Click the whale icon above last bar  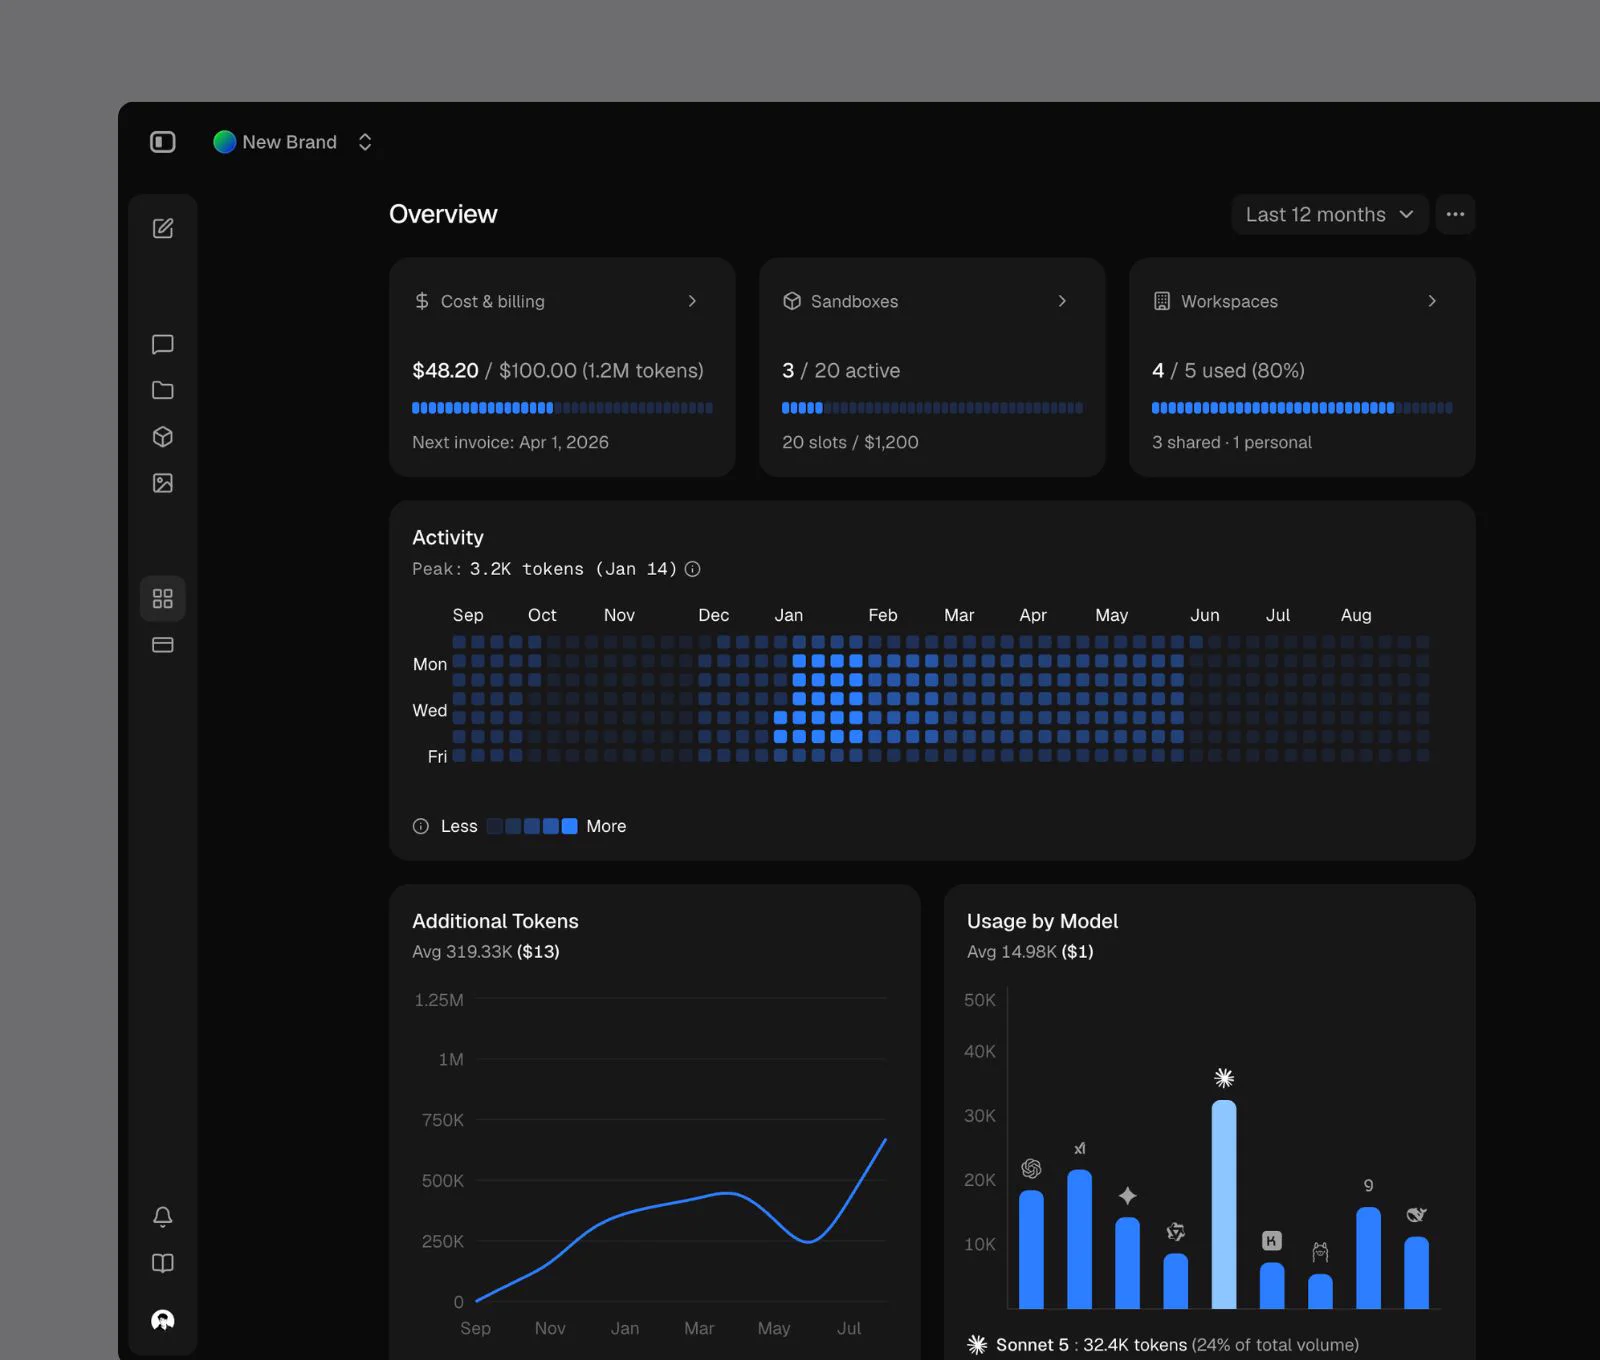[1416, 1215]
